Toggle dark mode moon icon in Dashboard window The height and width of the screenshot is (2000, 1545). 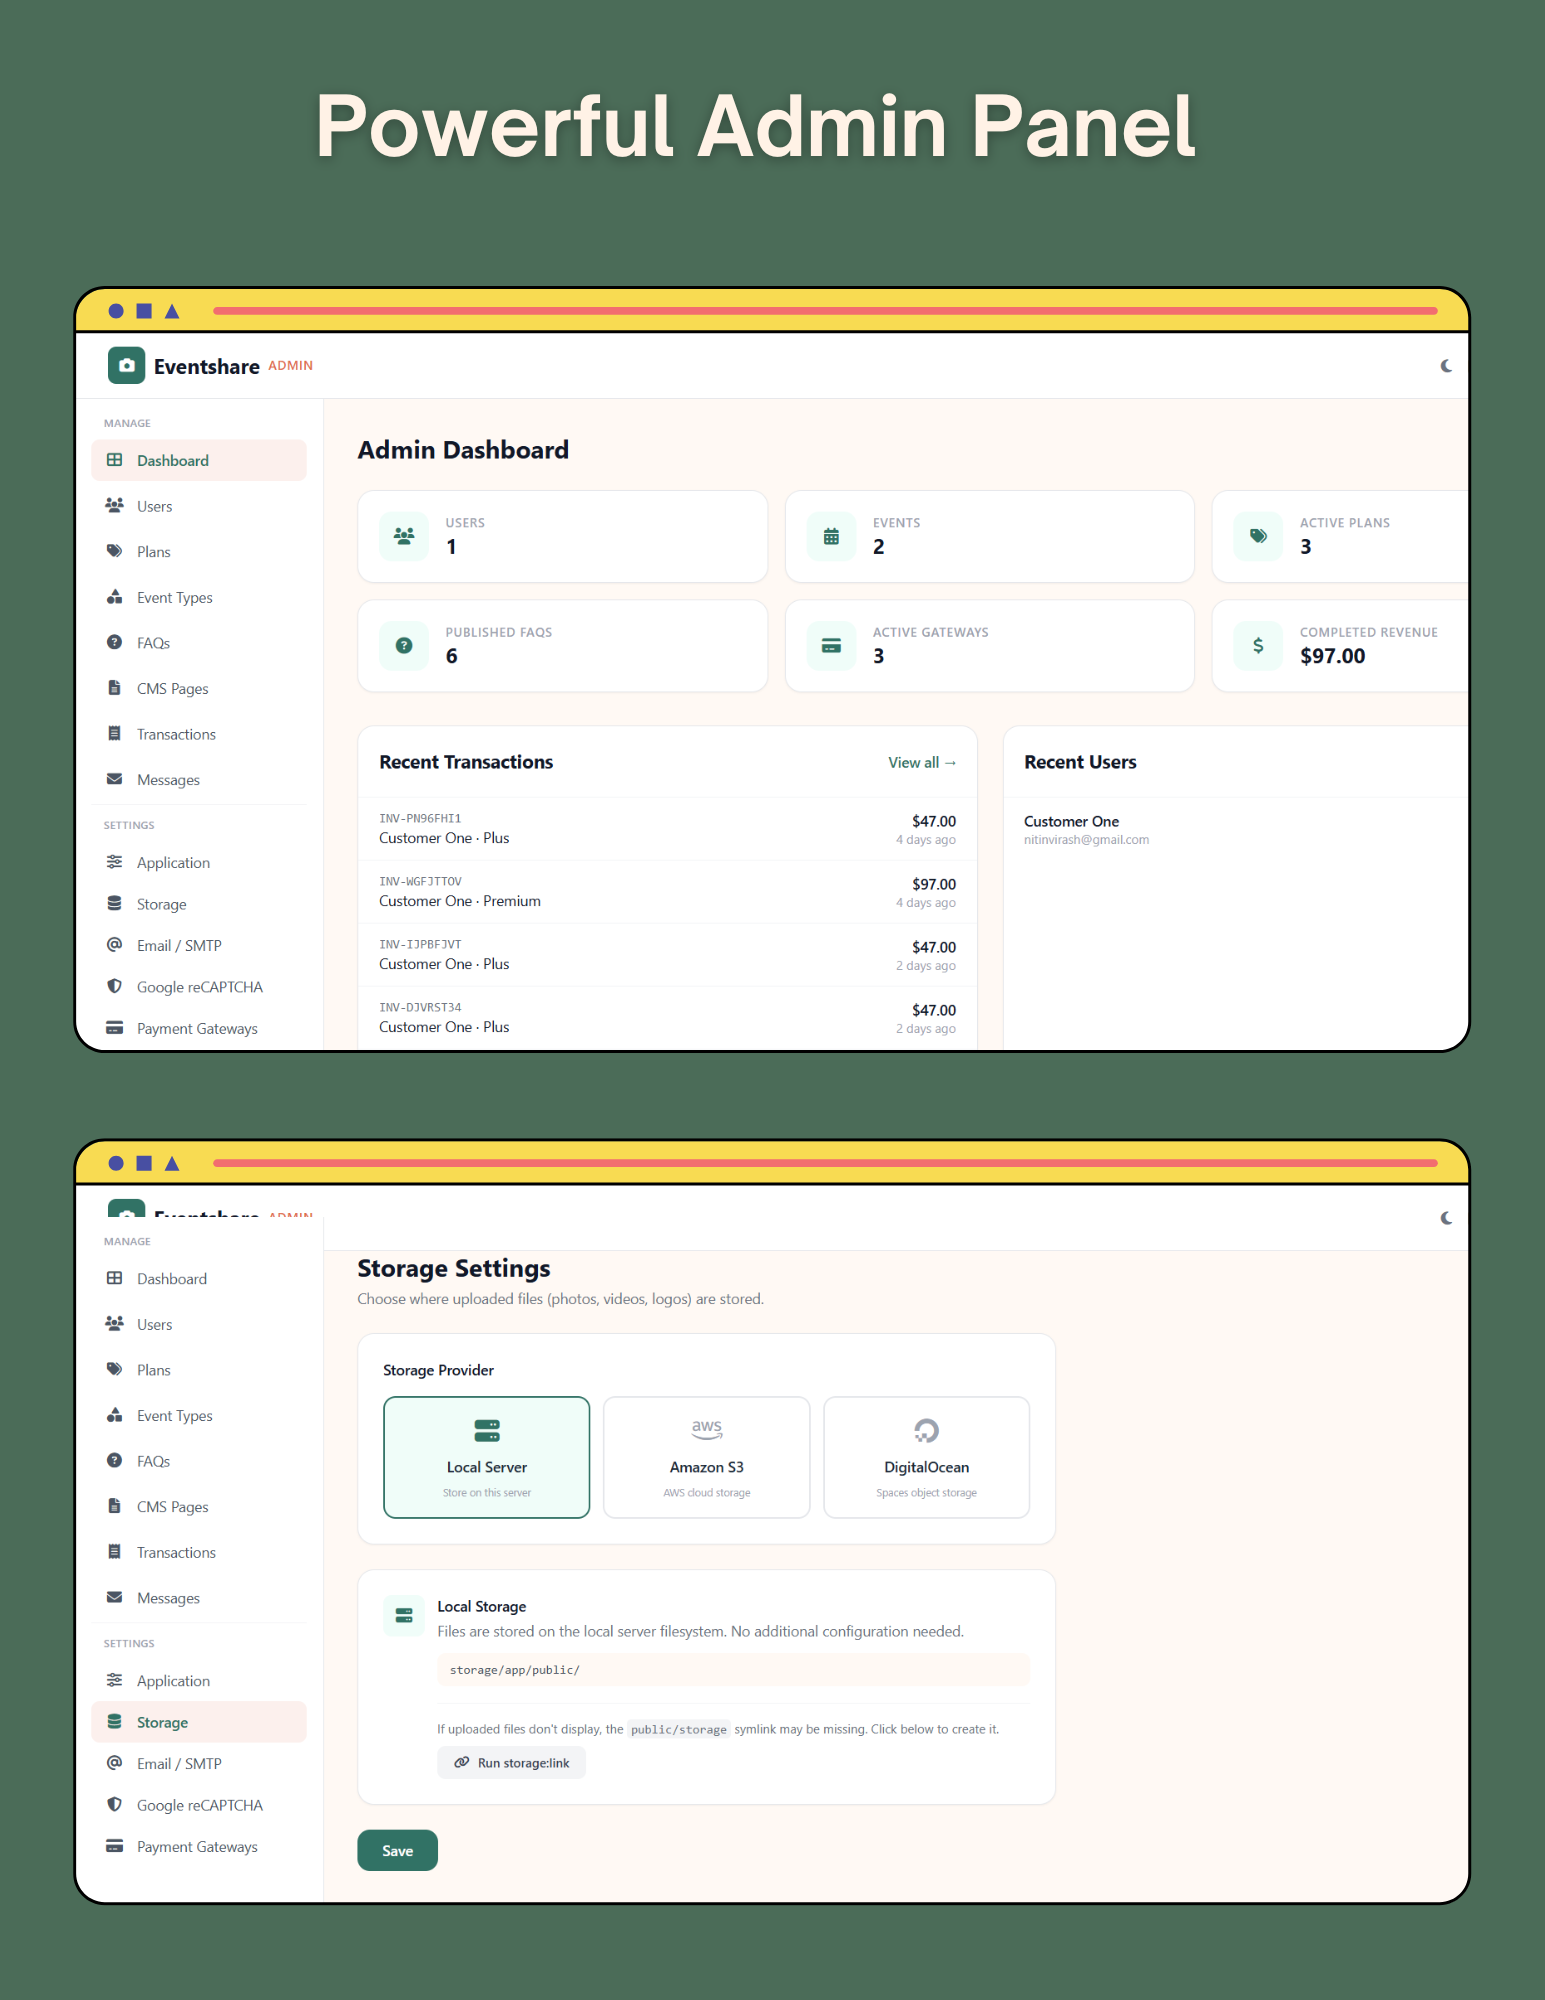click(1446, 366)
